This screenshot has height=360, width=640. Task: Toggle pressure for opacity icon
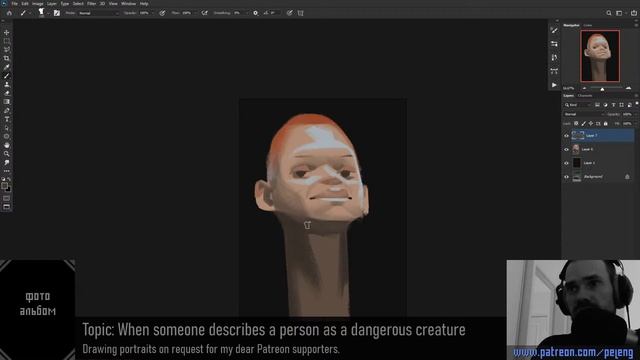pos(162,13)
